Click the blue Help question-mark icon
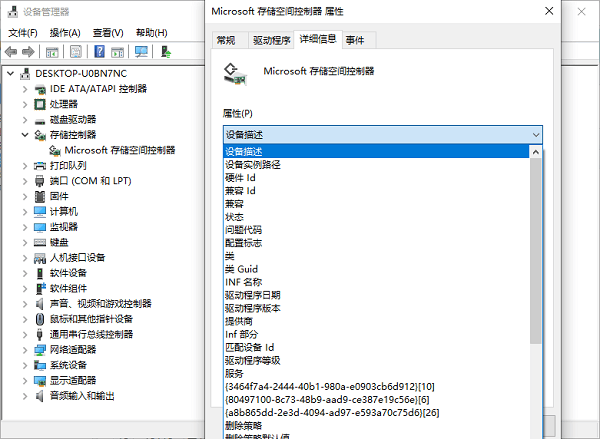Screen dimensions: 600x439 click(99, 52)
